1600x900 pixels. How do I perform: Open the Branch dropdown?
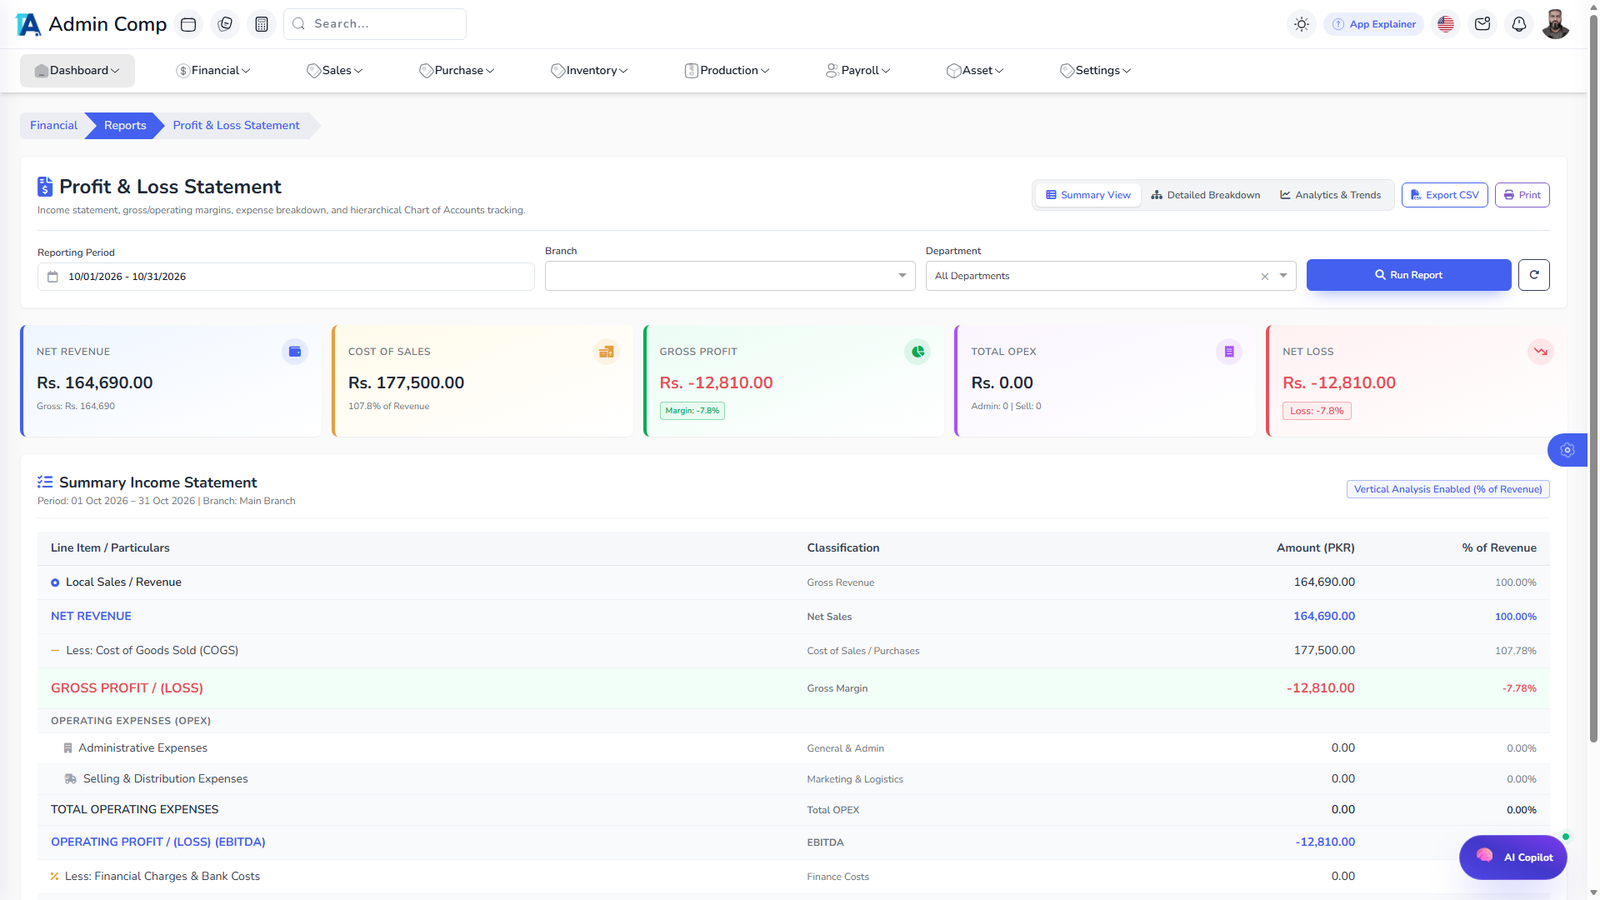click(730, 276)
